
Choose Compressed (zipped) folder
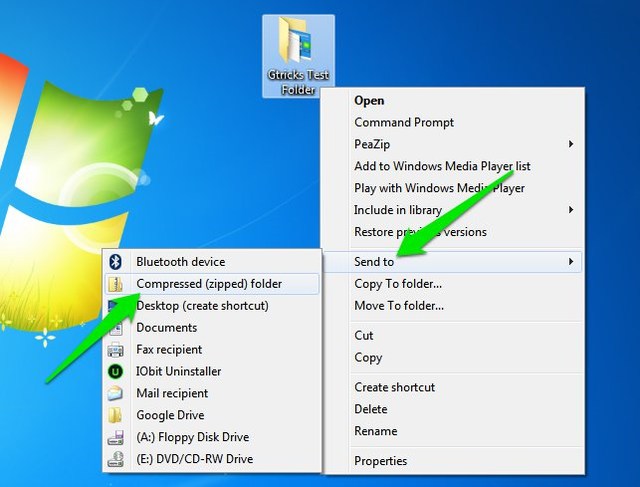(212, 284)
